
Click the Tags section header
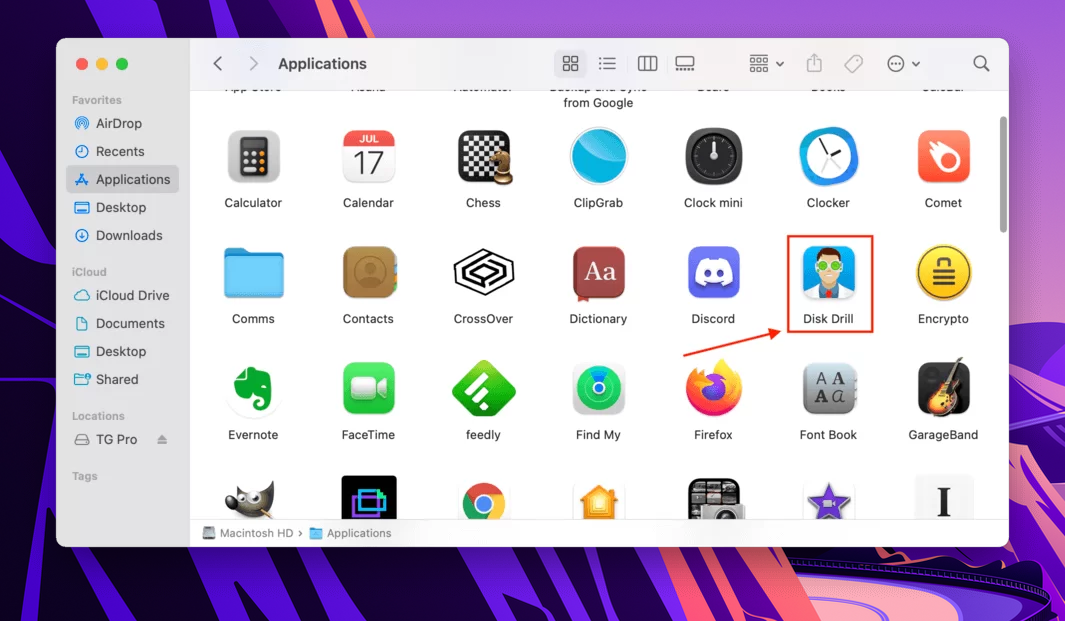point(84,476)
